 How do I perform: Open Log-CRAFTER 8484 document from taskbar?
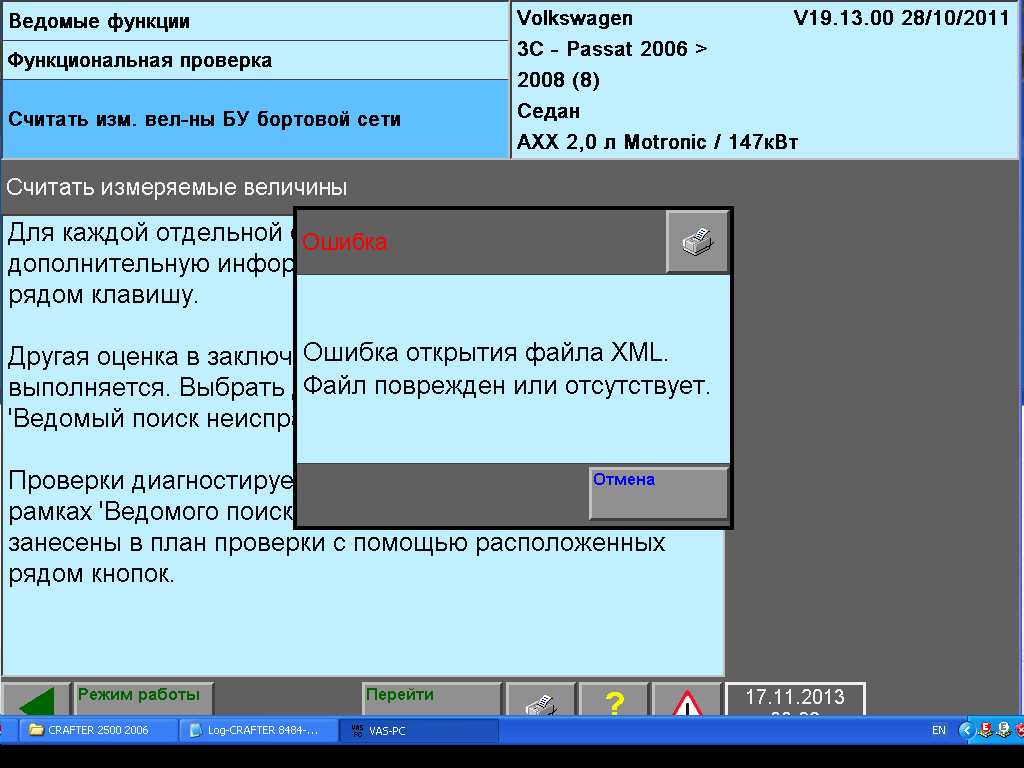point(259,730)
